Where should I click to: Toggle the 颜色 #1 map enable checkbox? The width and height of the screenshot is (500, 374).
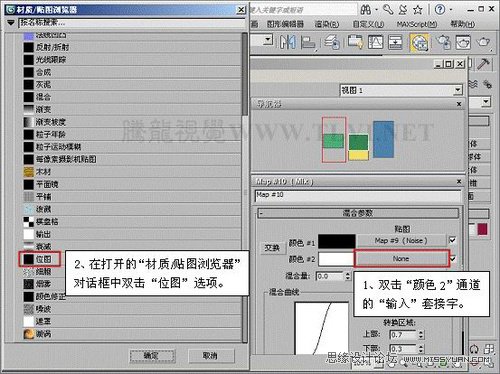click(452, 240)
